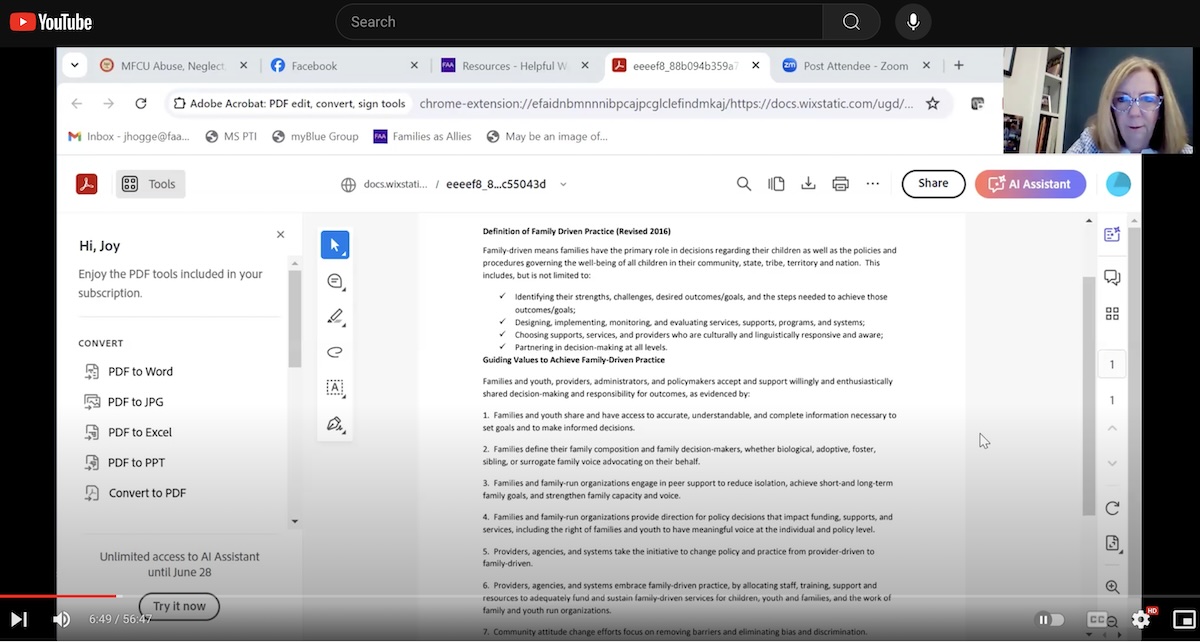Open the Chrome tab search dropdown
The width and height of the screenshot is (1200, 643).
pos(74,66)
